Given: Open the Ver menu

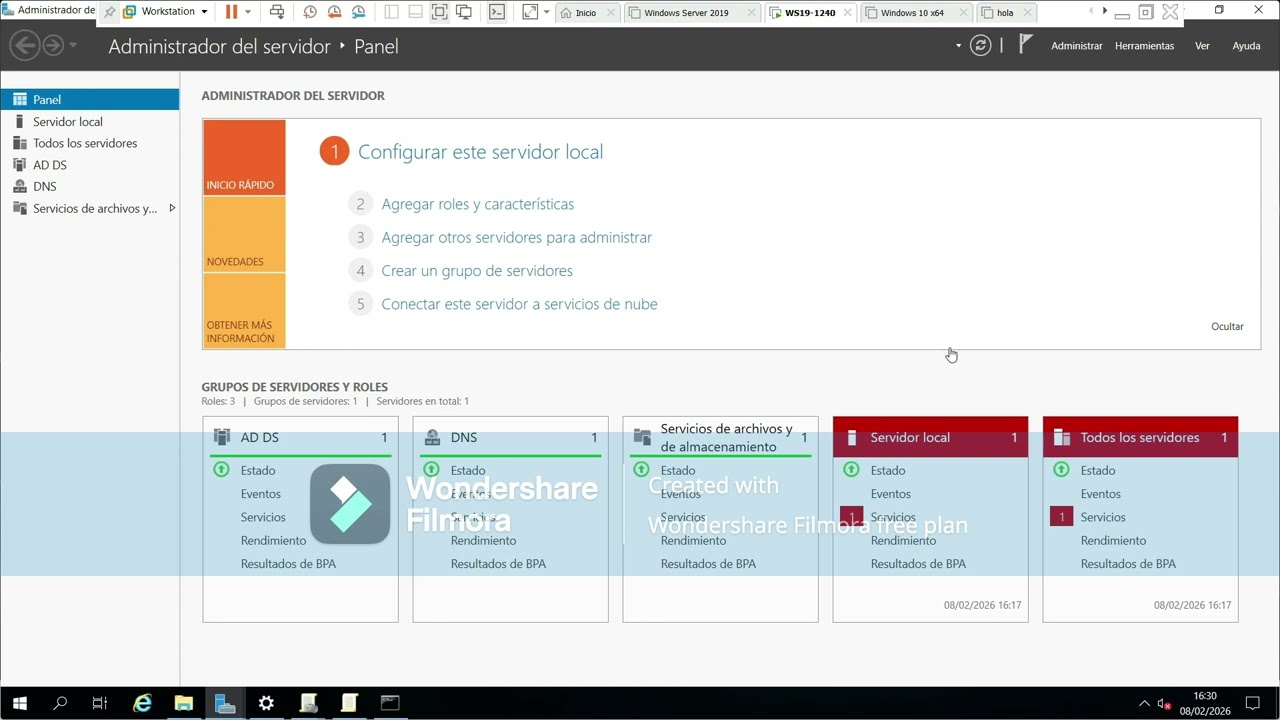Looking at the screenshot, I should tap(1202, 46).
